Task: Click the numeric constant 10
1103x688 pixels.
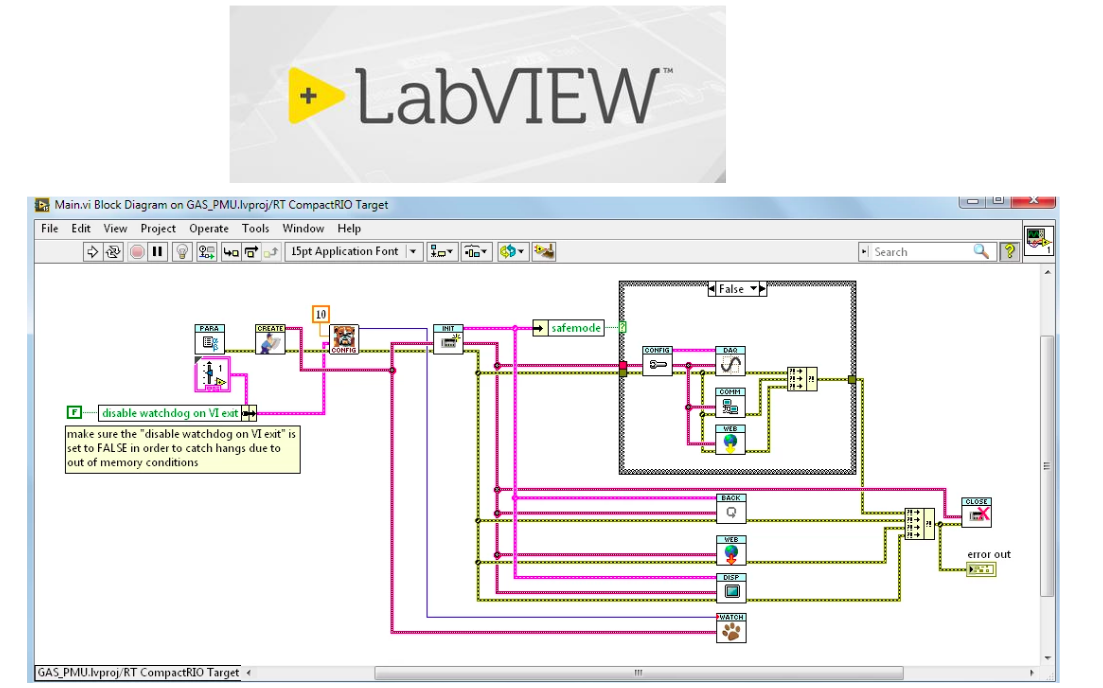Action: [x=321, y=314]
